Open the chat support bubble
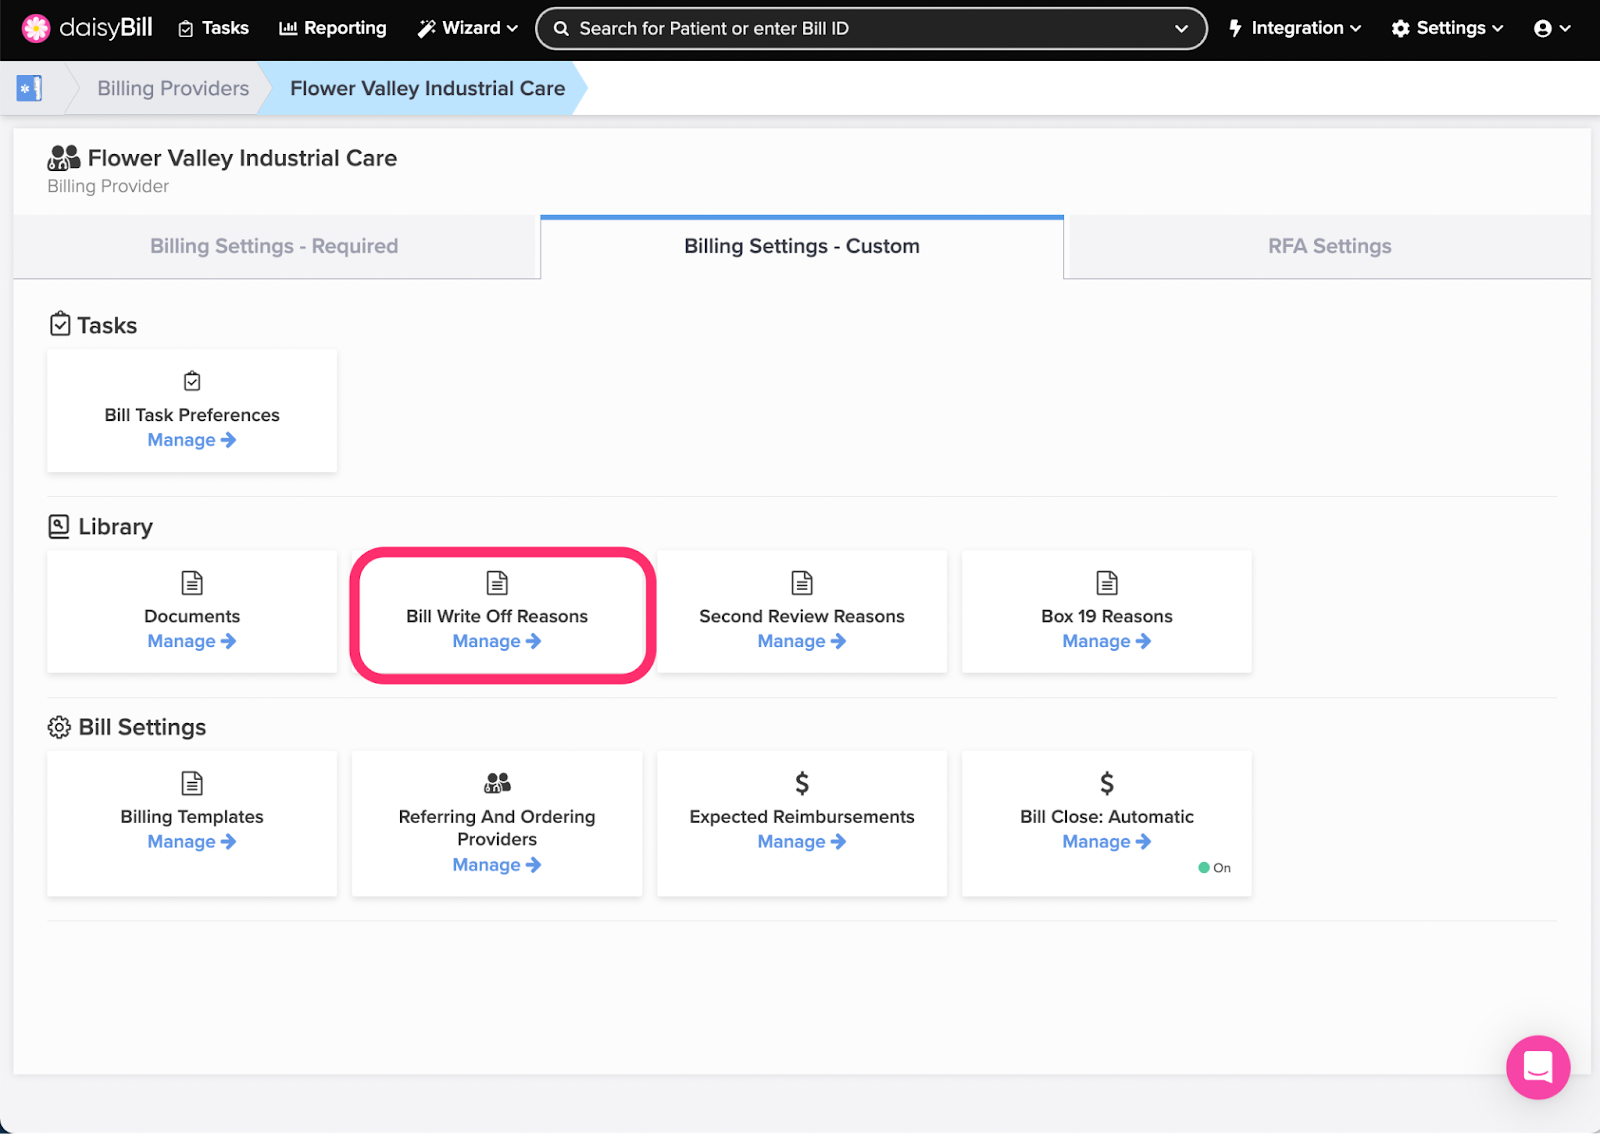 1538,1067
